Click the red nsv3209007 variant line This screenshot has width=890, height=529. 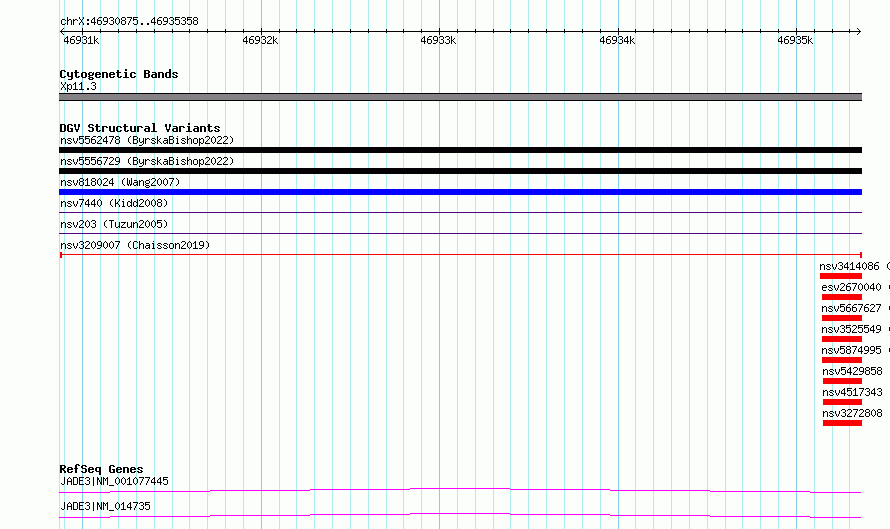tap(460, 255)
